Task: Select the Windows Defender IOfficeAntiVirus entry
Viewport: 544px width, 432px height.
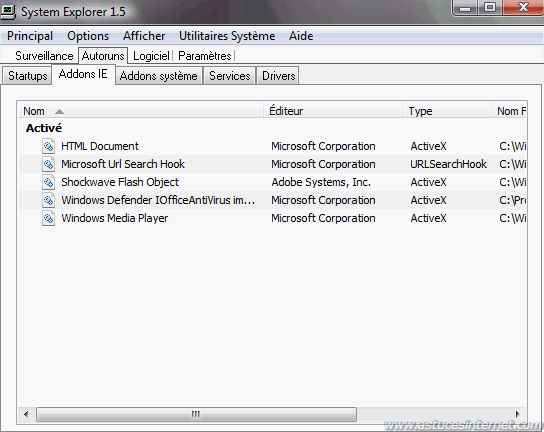Action: [x=158, y=200]
